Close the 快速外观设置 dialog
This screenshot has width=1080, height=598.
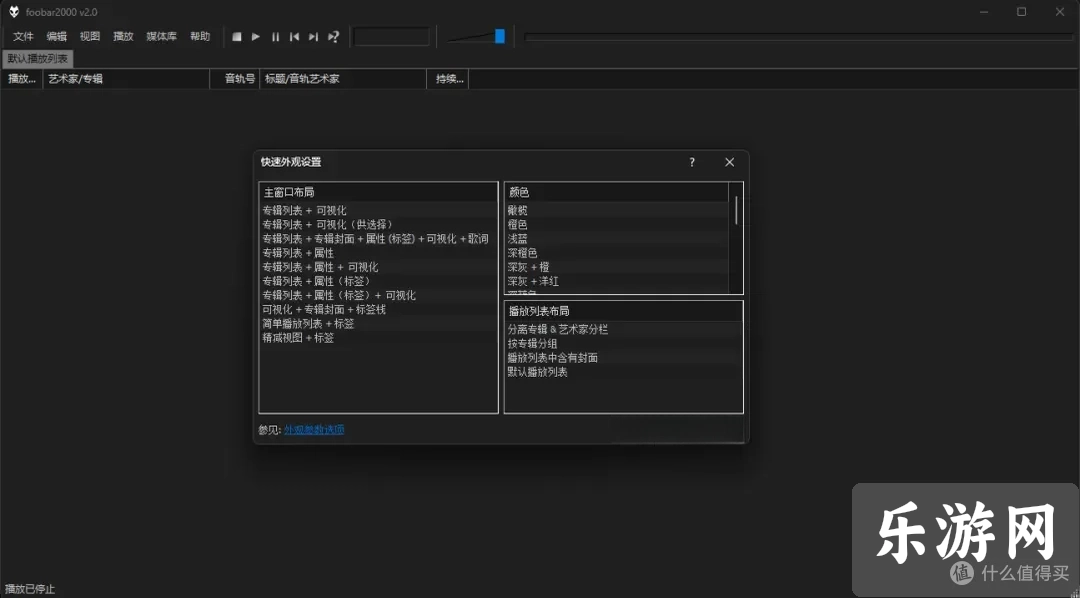click(729, 163)
